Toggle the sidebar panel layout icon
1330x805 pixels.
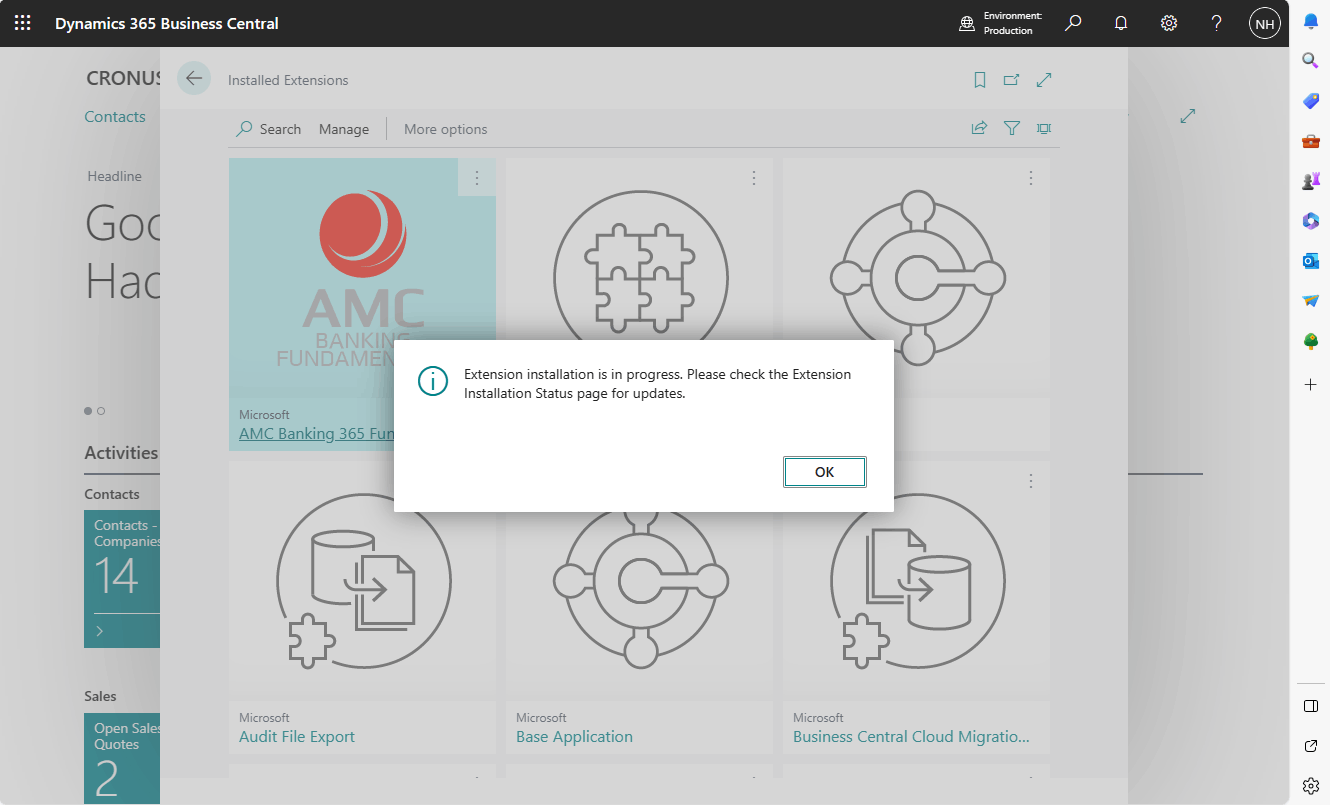pyautogui.click(x=1310, y=706)
